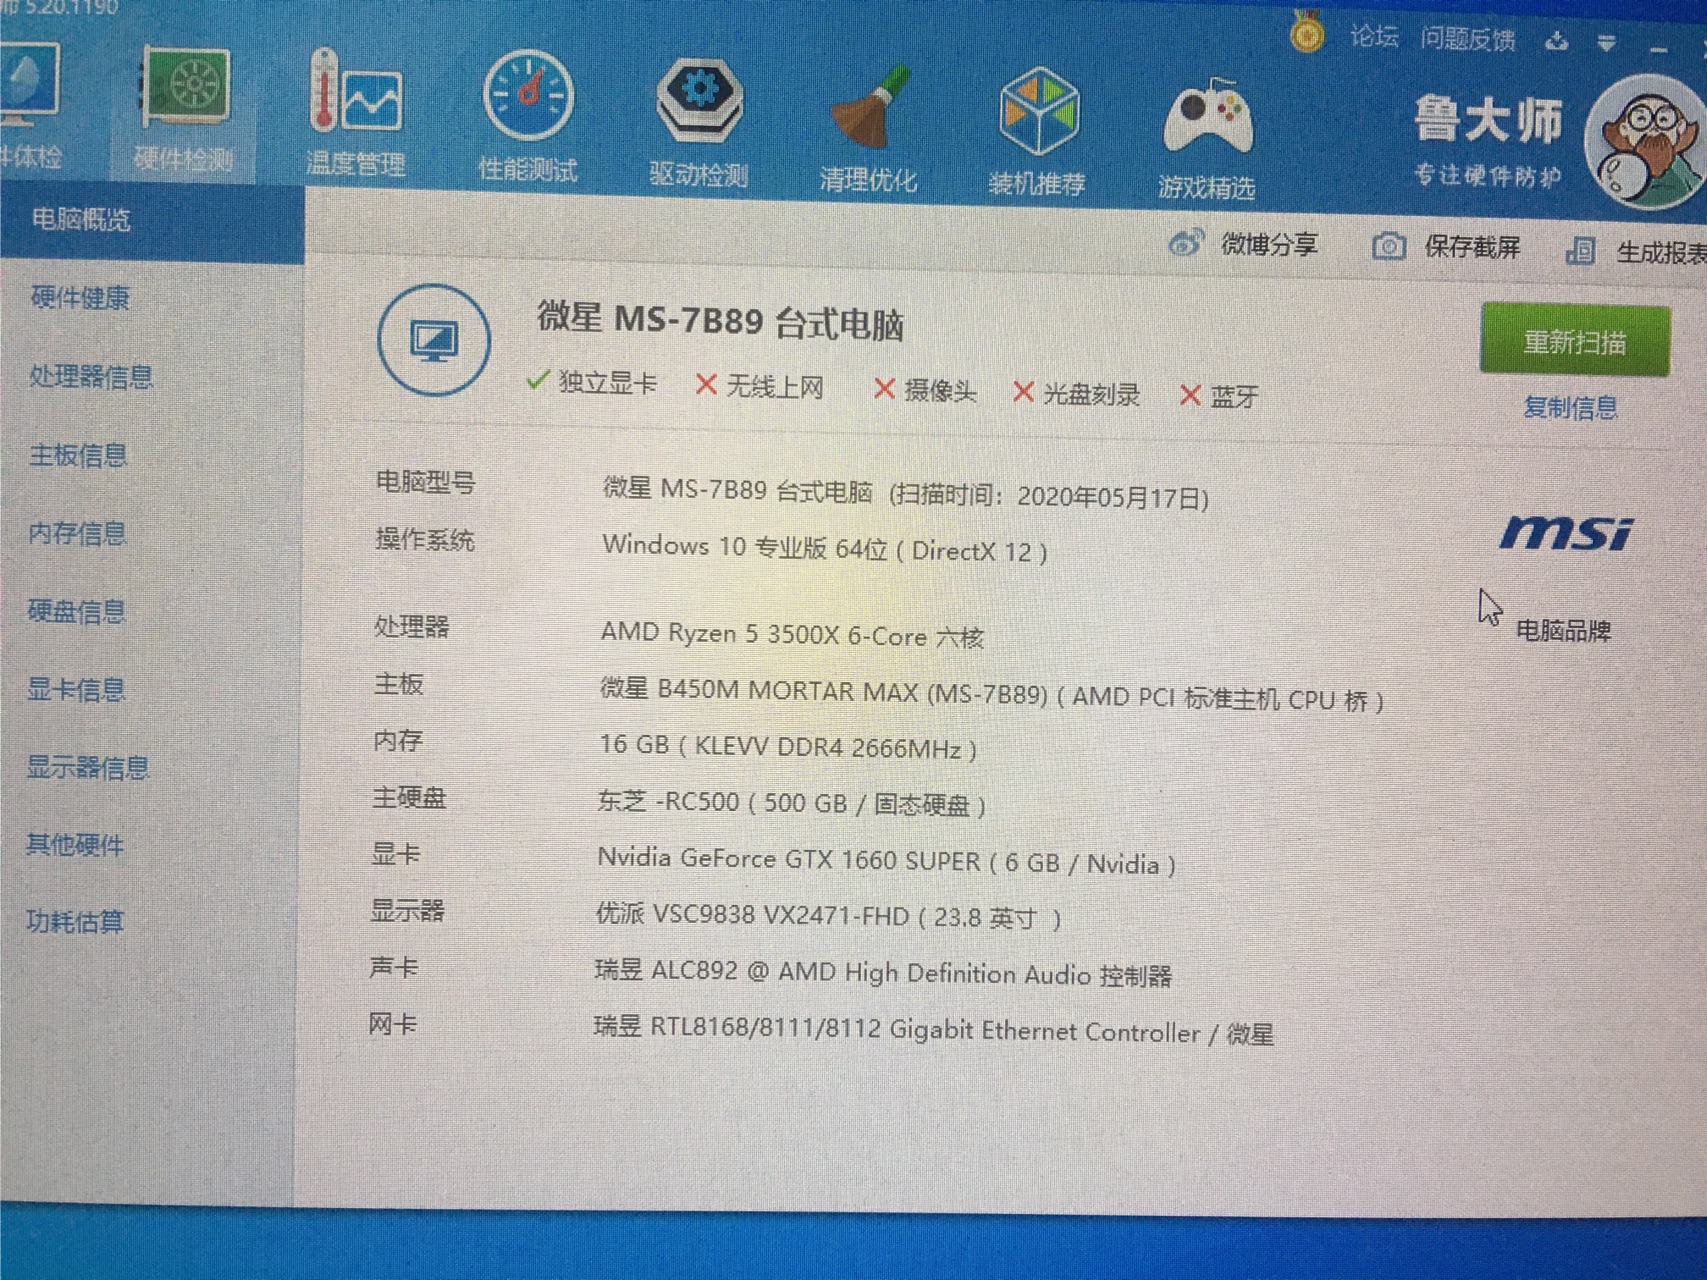Click the 独立显卡 check indicator
The image size is (1707, 1280).
pos(592,382)
